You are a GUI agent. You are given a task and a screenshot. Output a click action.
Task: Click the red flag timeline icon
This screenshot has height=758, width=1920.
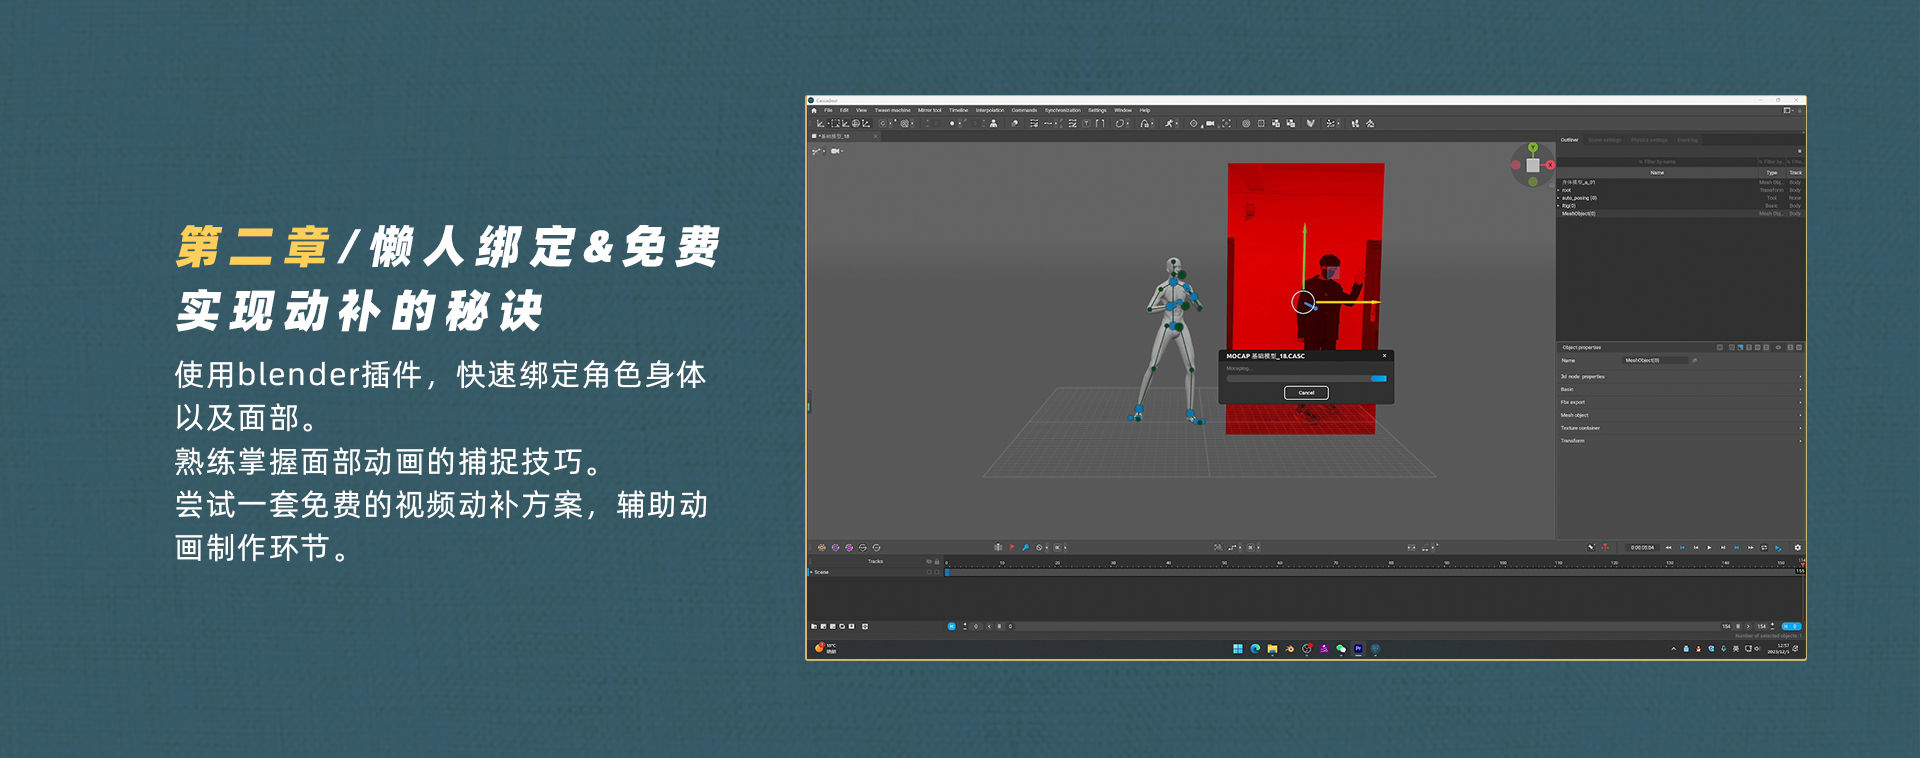coord(1012,547)
